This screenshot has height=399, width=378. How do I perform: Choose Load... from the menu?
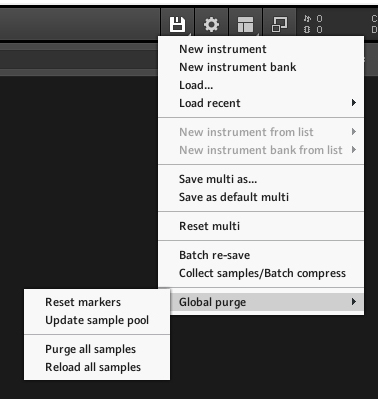[261, 85]
